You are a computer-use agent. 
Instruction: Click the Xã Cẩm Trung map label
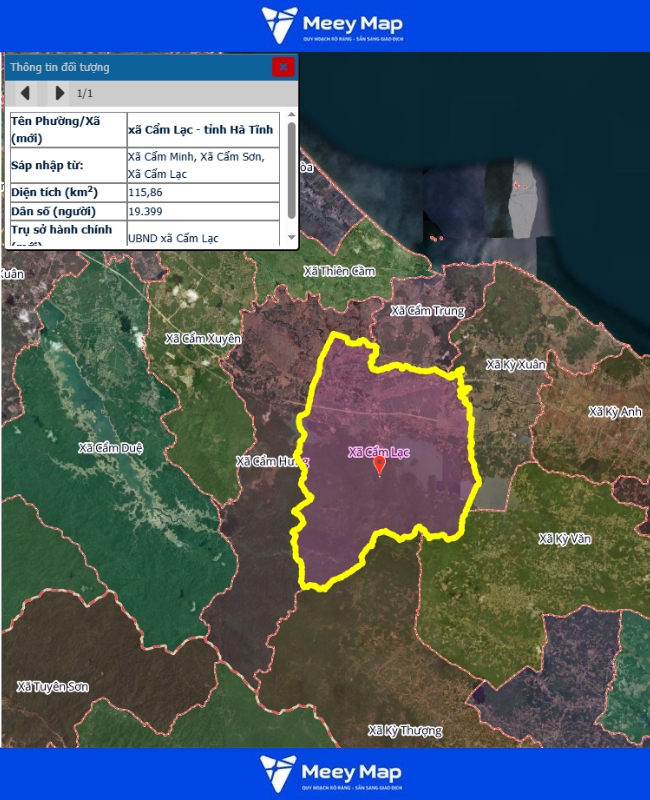point(427,311)
